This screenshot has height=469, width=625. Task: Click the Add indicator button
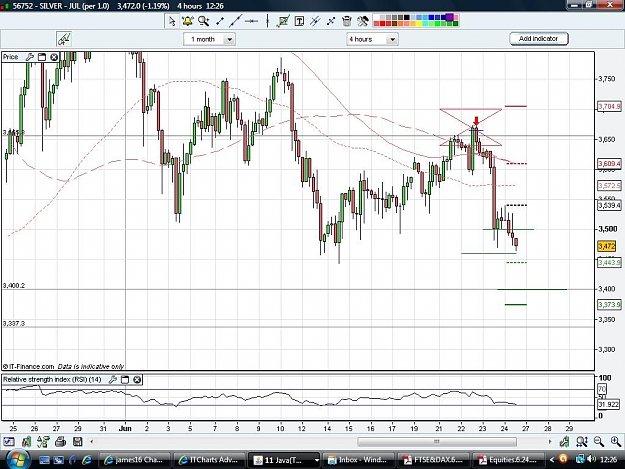539,39
